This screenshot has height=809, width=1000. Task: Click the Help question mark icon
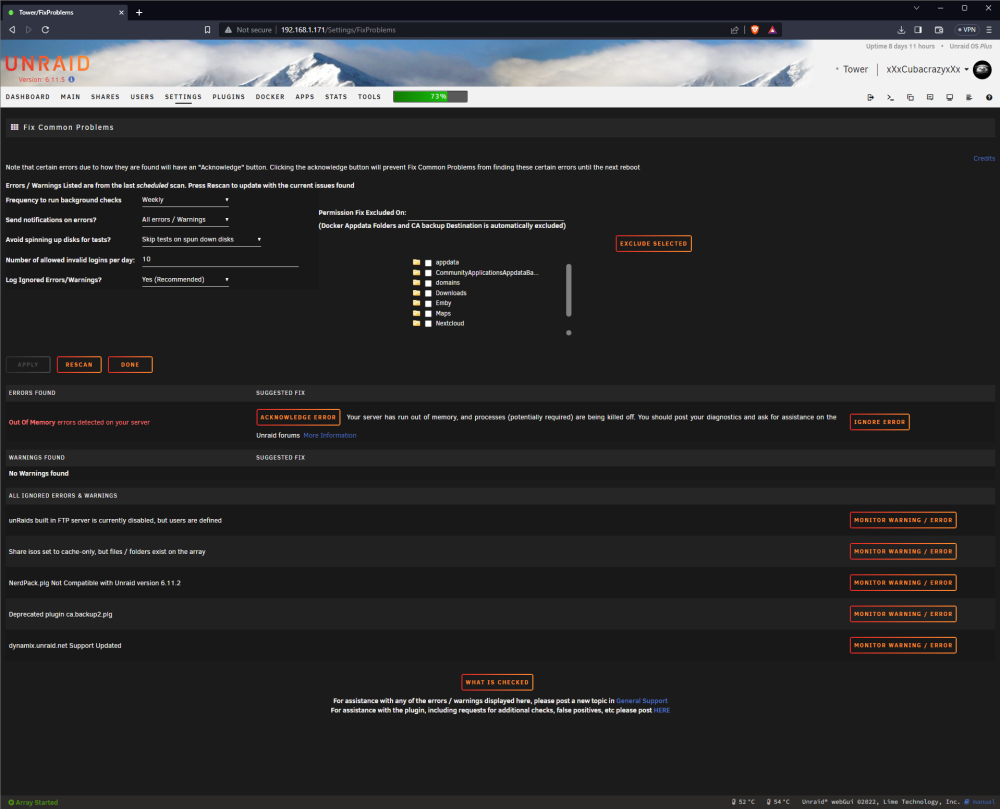pyautogui.click(x=989, y=98)
